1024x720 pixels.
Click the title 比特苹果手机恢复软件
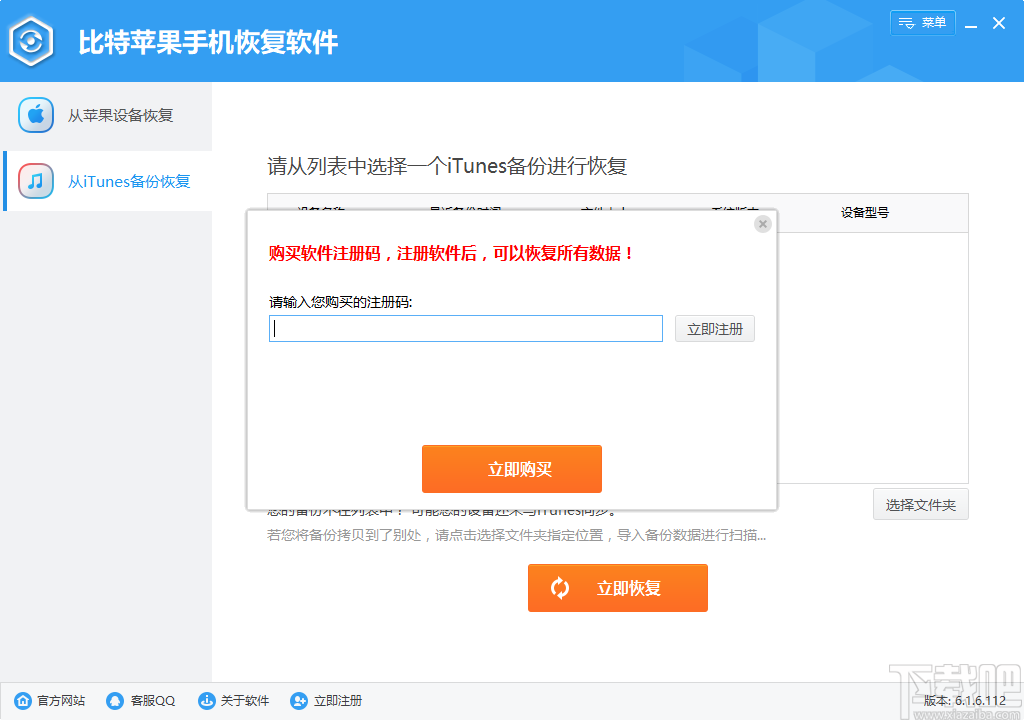tap(208, 42)
